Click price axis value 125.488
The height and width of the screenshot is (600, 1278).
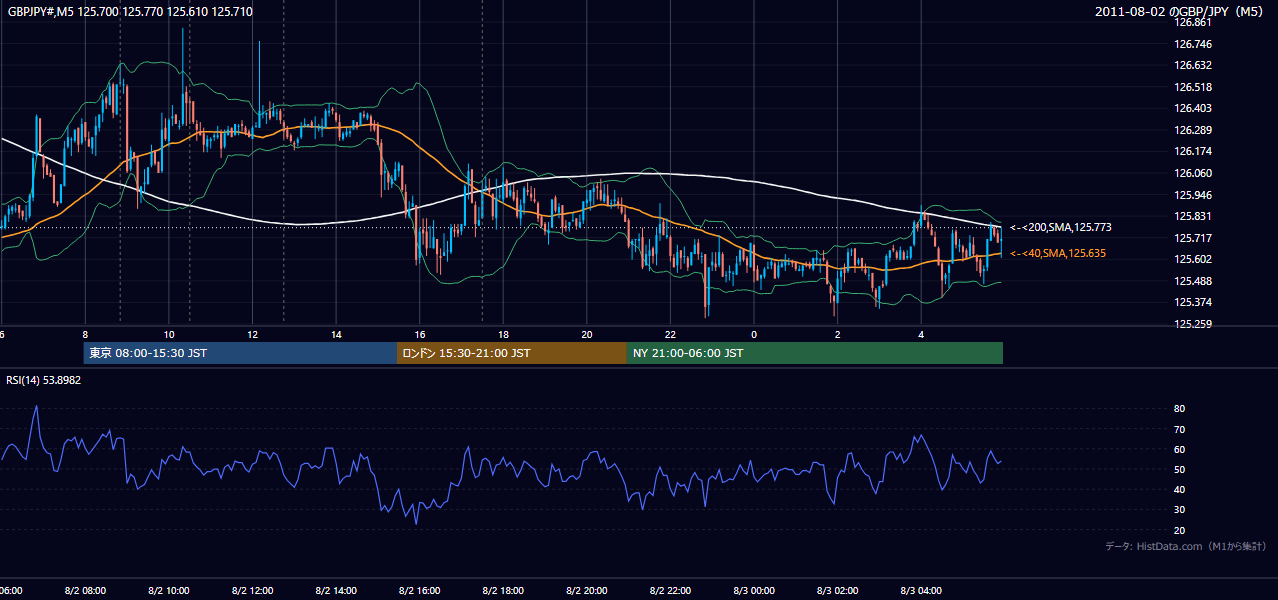tap(1194, 281)
